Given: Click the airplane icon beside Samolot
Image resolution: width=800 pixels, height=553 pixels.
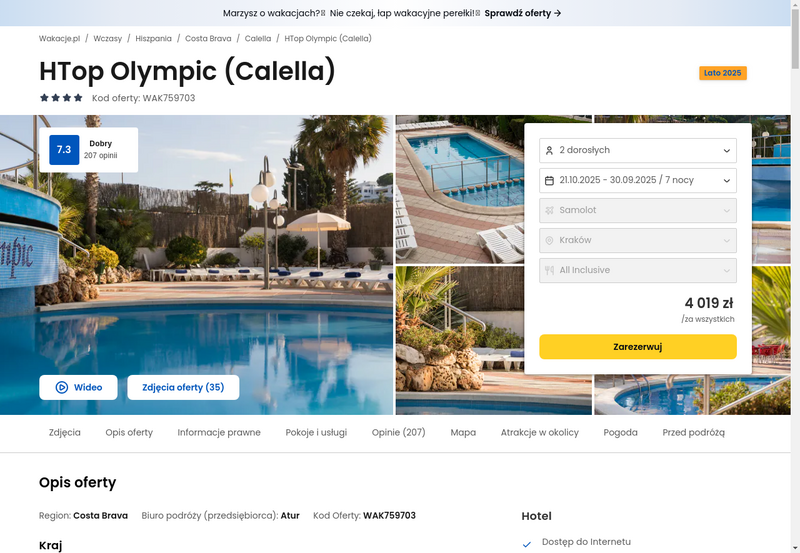Looking at the screenshot, I should pyautogui.click(x=549, y=210).
